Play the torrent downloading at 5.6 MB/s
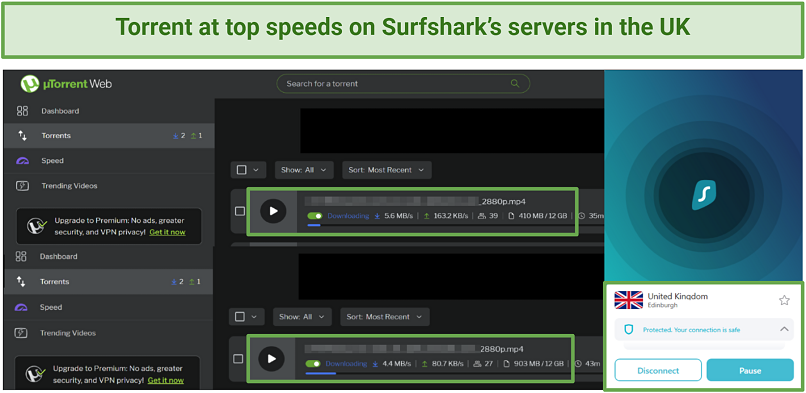This screenshot has height=393, width=806. coord(273,211)
